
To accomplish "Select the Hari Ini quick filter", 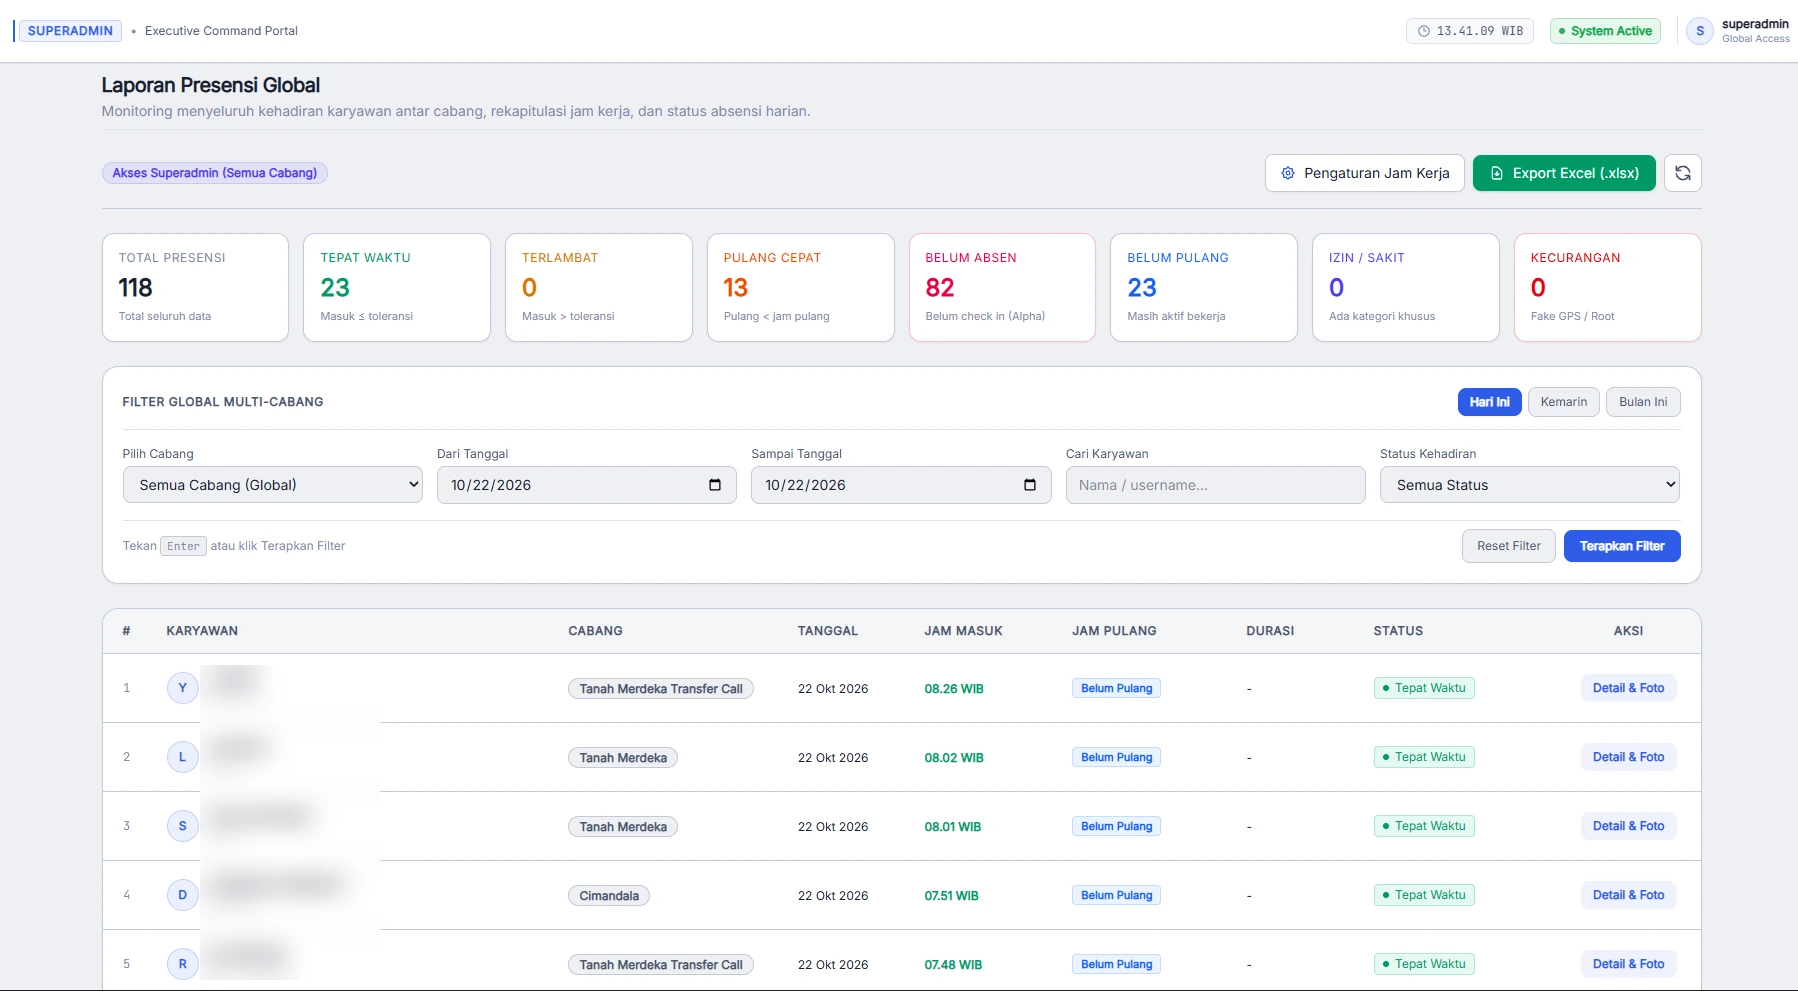I will (x=1490, y=402).
